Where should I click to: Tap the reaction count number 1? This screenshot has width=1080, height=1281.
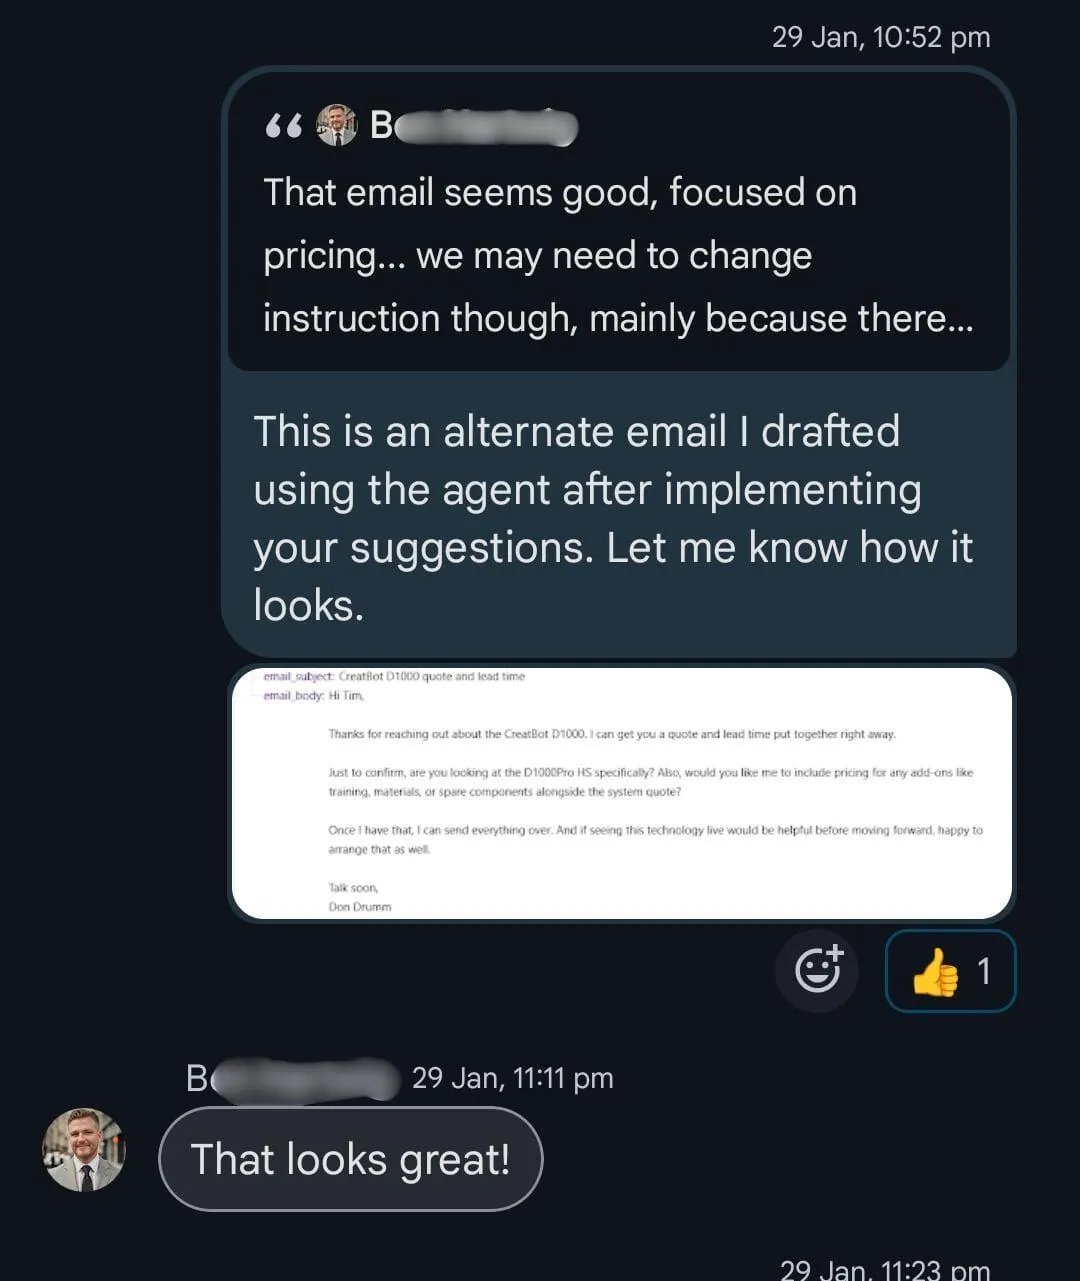pyautogui.click(x=984, y=971)
